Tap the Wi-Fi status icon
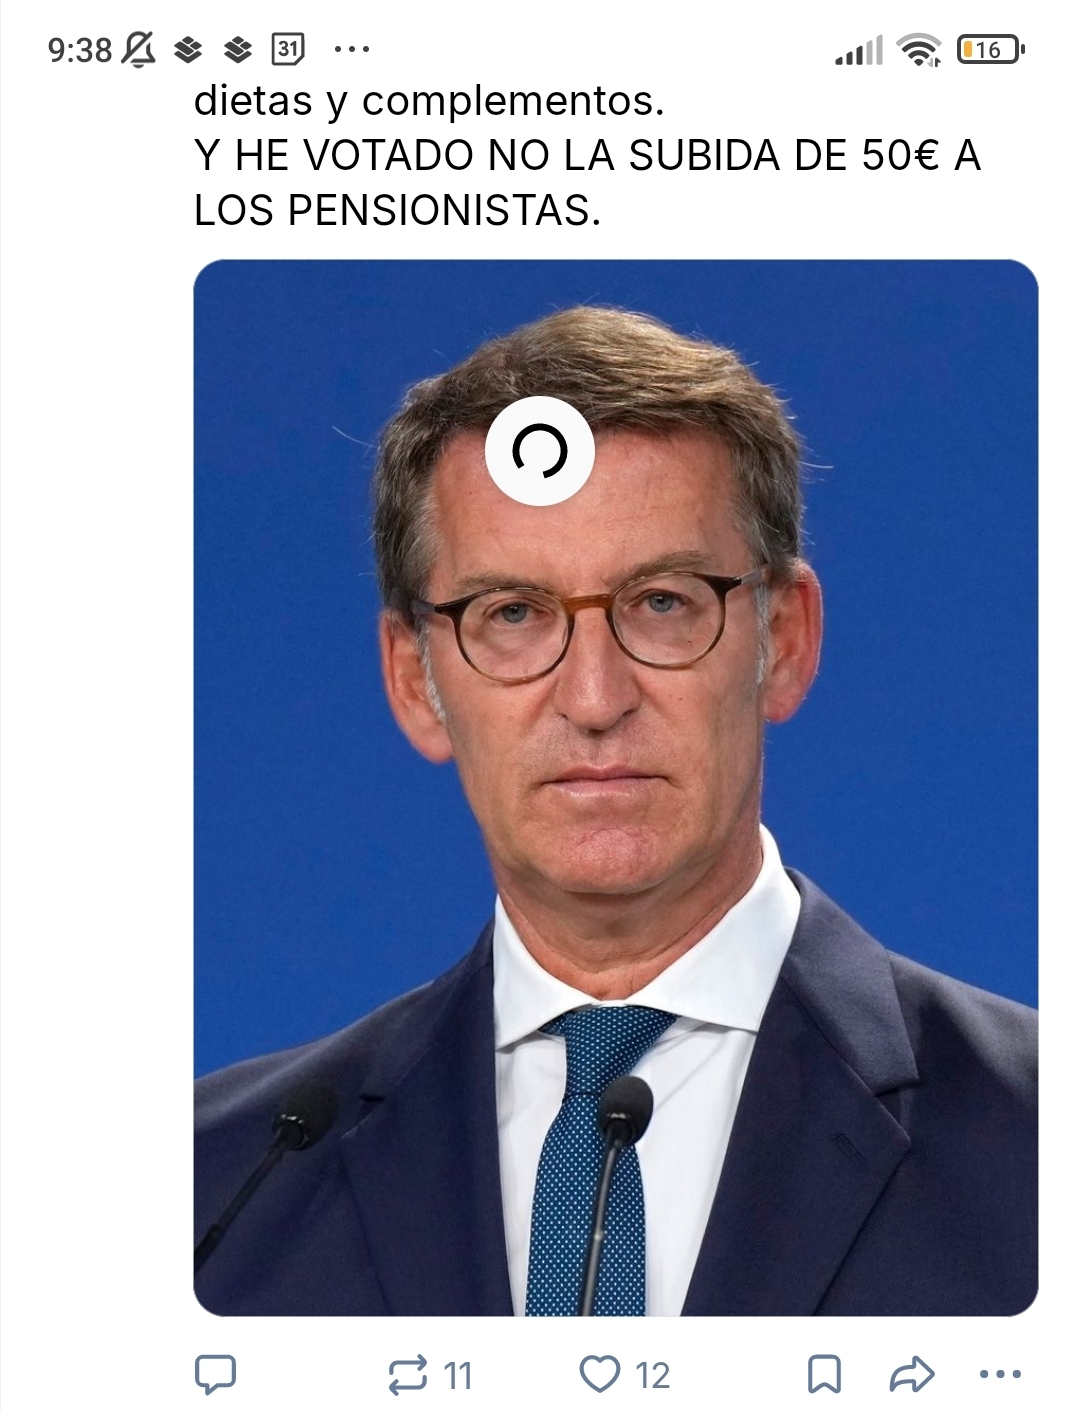This screenshot has height=1410, width=1080. [x=920, y=49]
